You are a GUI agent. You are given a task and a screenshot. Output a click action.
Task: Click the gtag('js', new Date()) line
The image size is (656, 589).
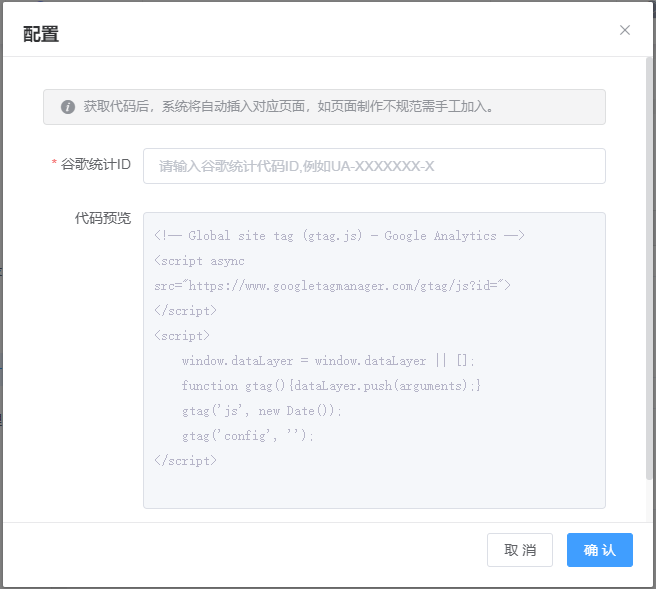tap(261, 411)
